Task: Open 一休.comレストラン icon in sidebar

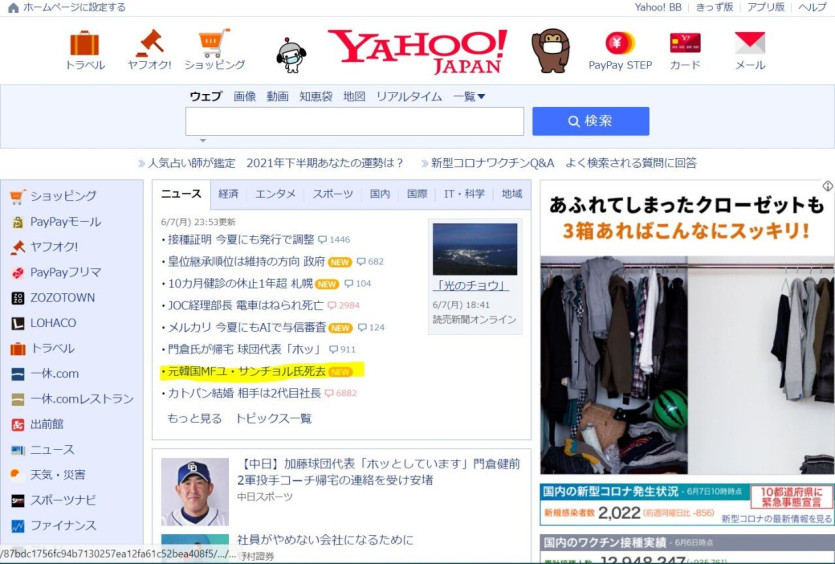Action: tap(18, 399)
